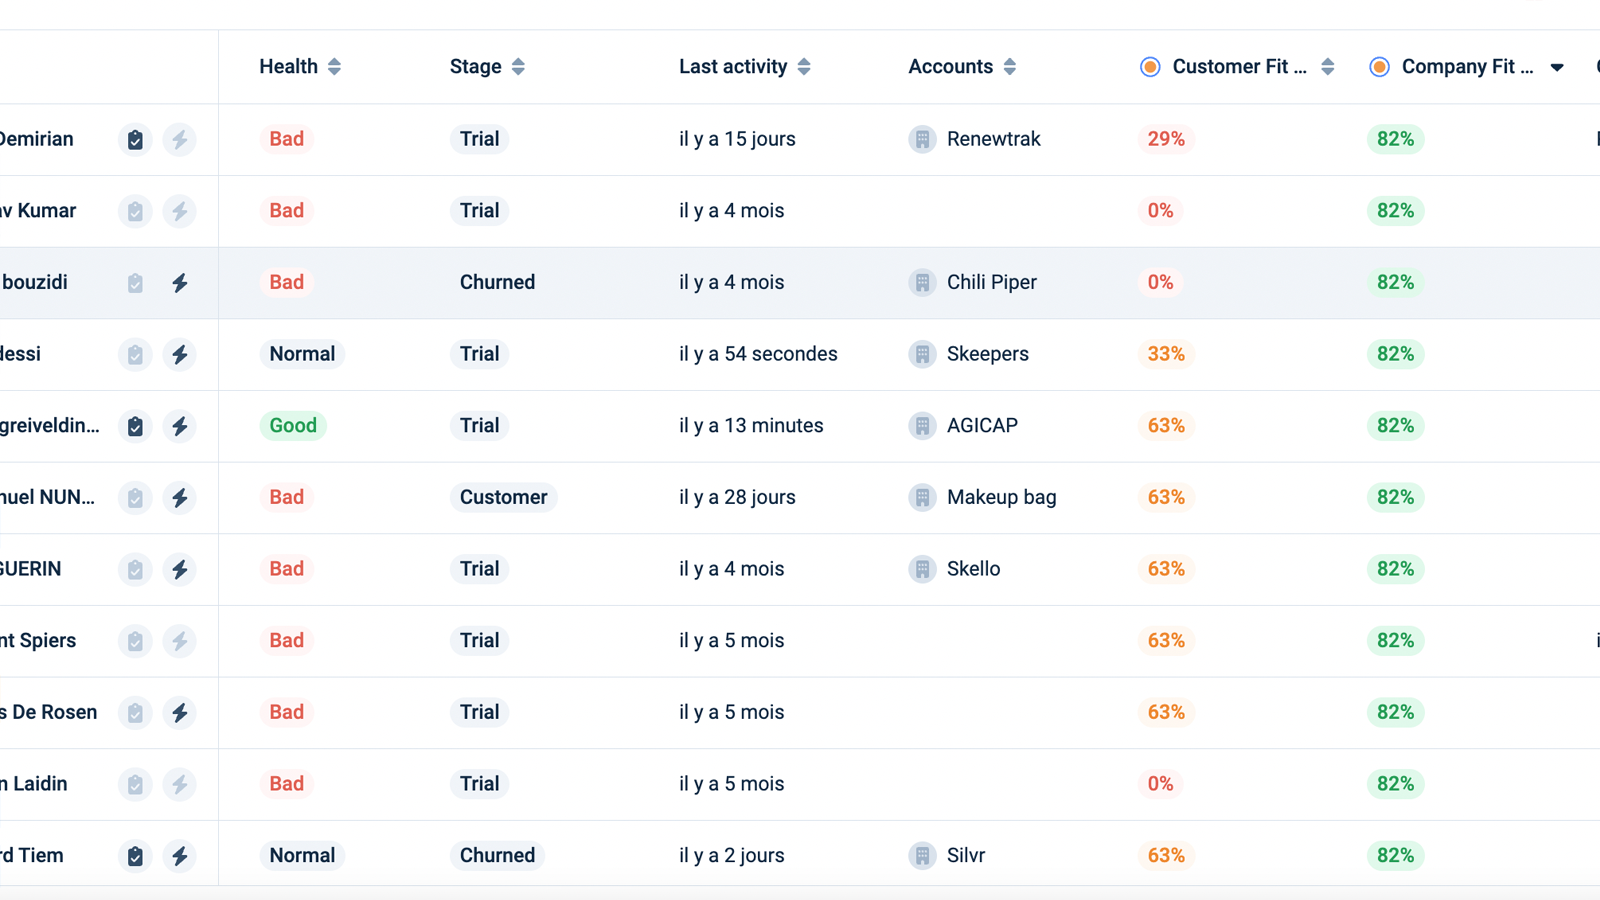This screenshot has width=1600, height=900.
Task: Open the Chili Piper account link
Action: [991, 283]
